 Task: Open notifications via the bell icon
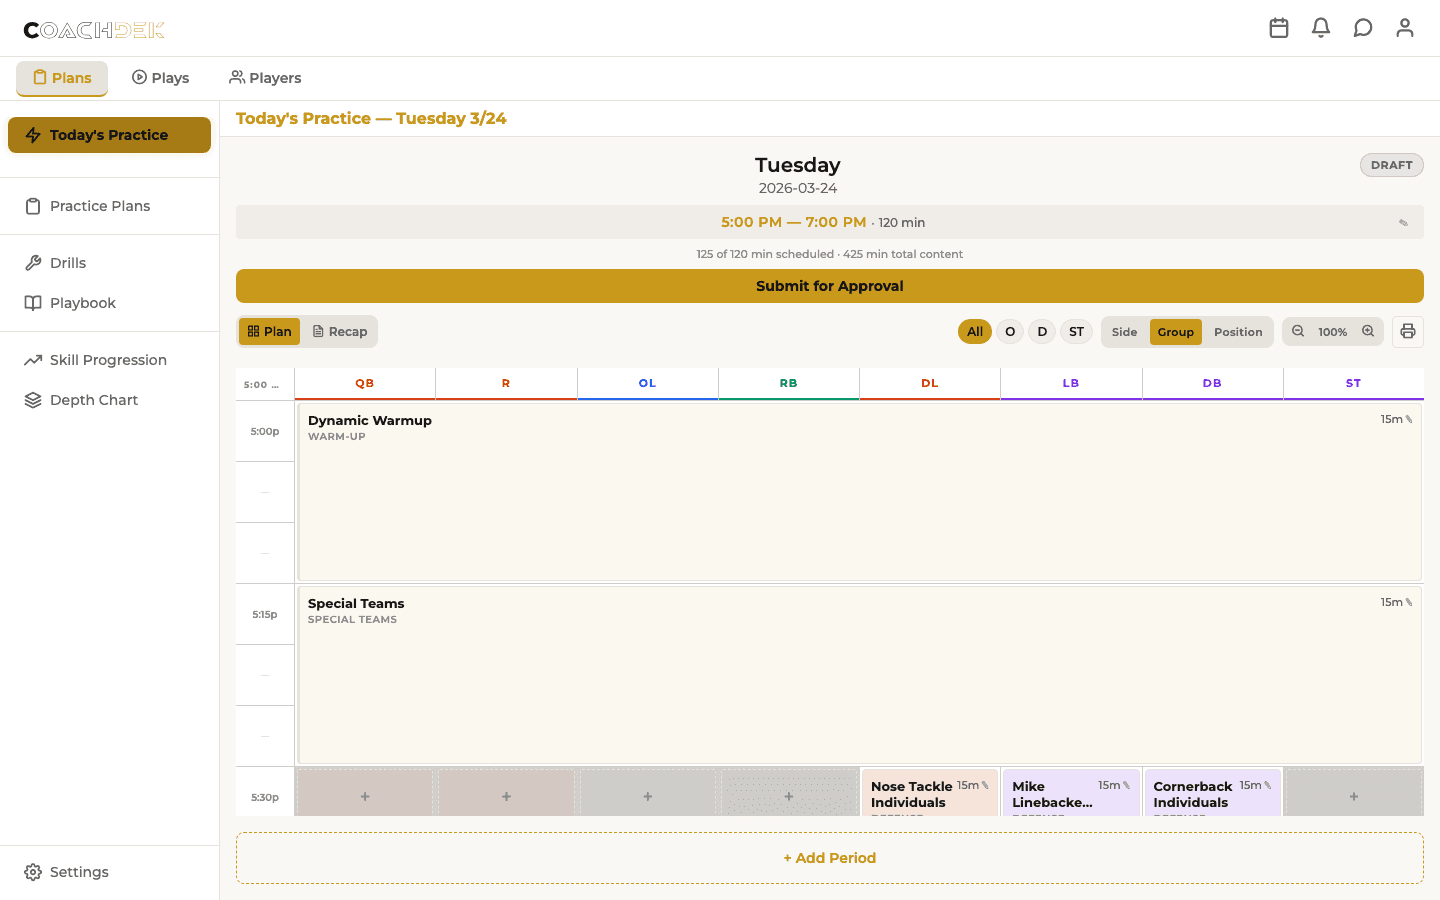[1321, 27]
